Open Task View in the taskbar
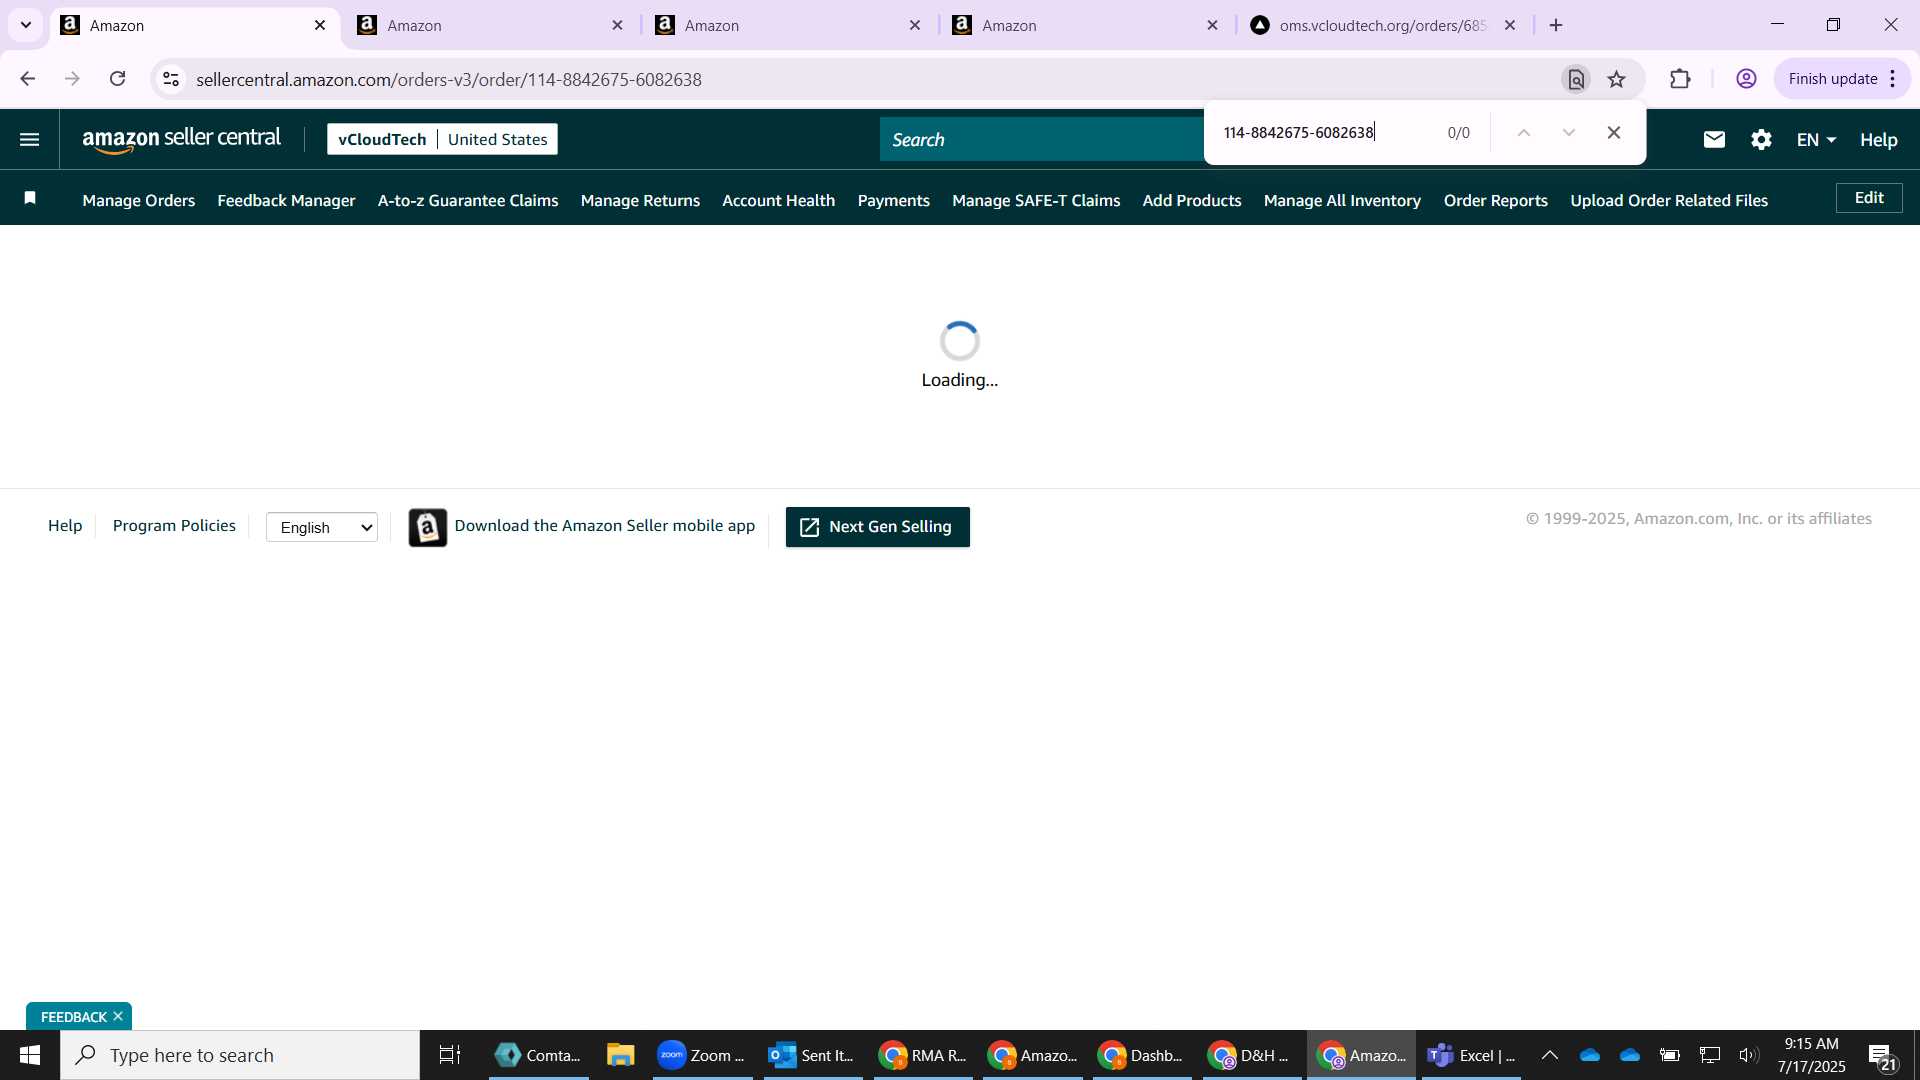1920x1080 pixels. 450,1055
